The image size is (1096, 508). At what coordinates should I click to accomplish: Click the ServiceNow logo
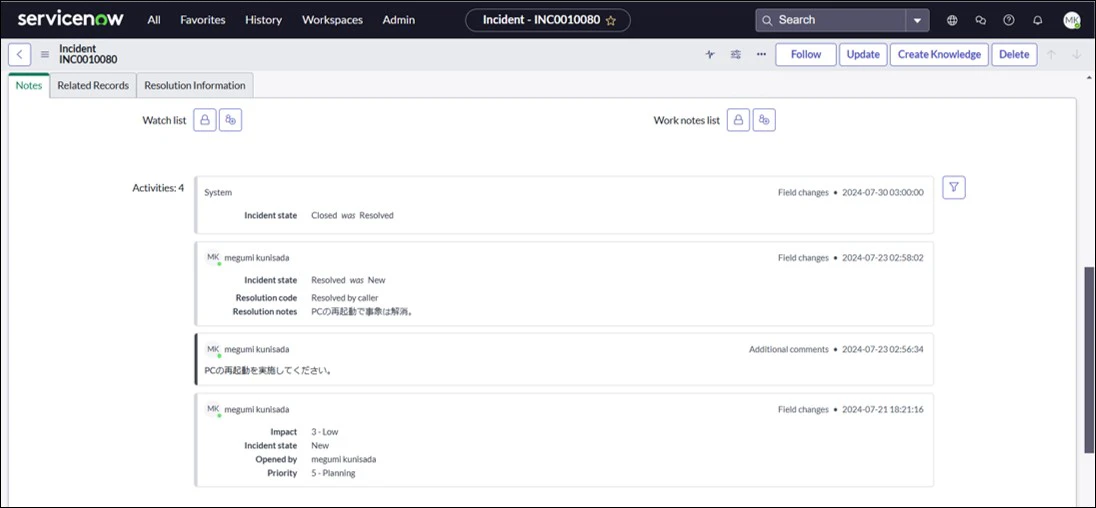tap(71, 20)
